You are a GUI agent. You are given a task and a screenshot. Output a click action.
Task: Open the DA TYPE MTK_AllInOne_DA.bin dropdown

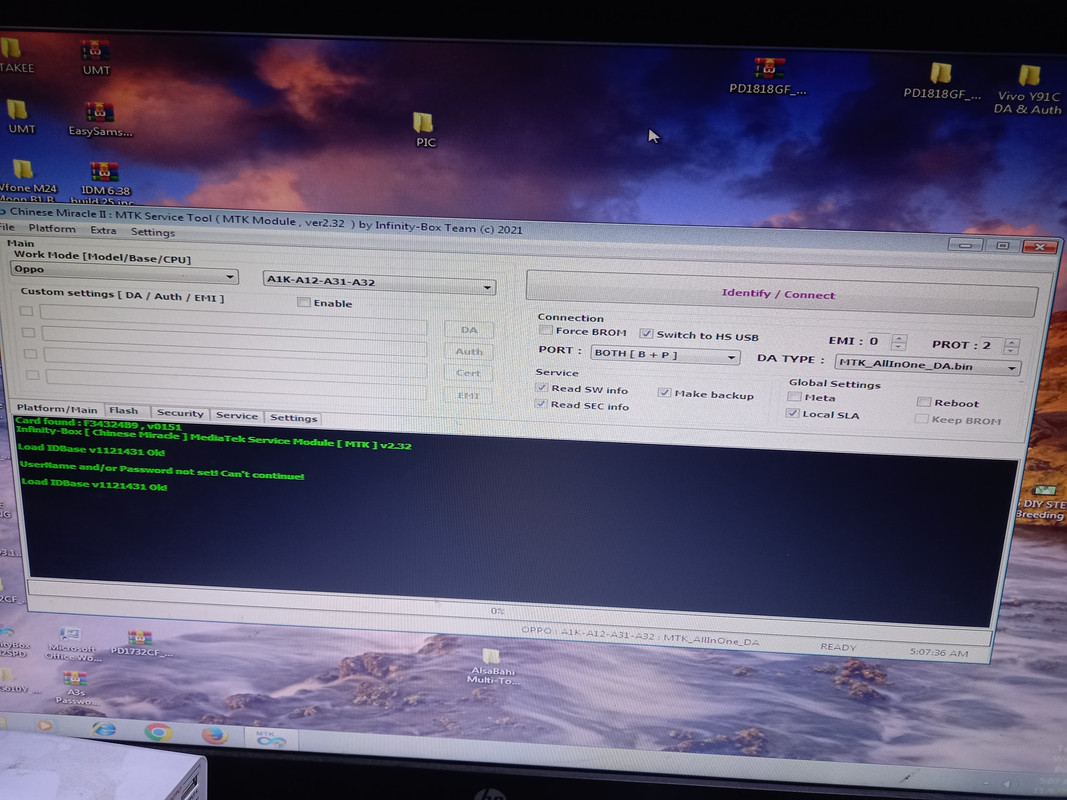tap(928, 365)
